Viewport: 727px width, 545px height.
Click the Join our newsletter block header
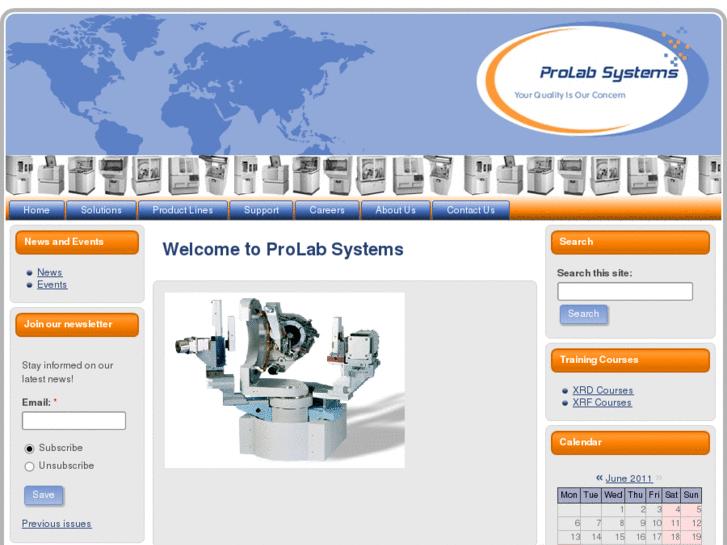(77, 324)
